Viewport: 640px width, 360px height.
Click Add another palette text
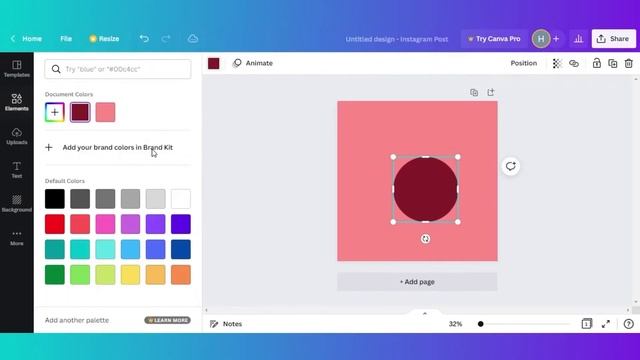point(77,320)
